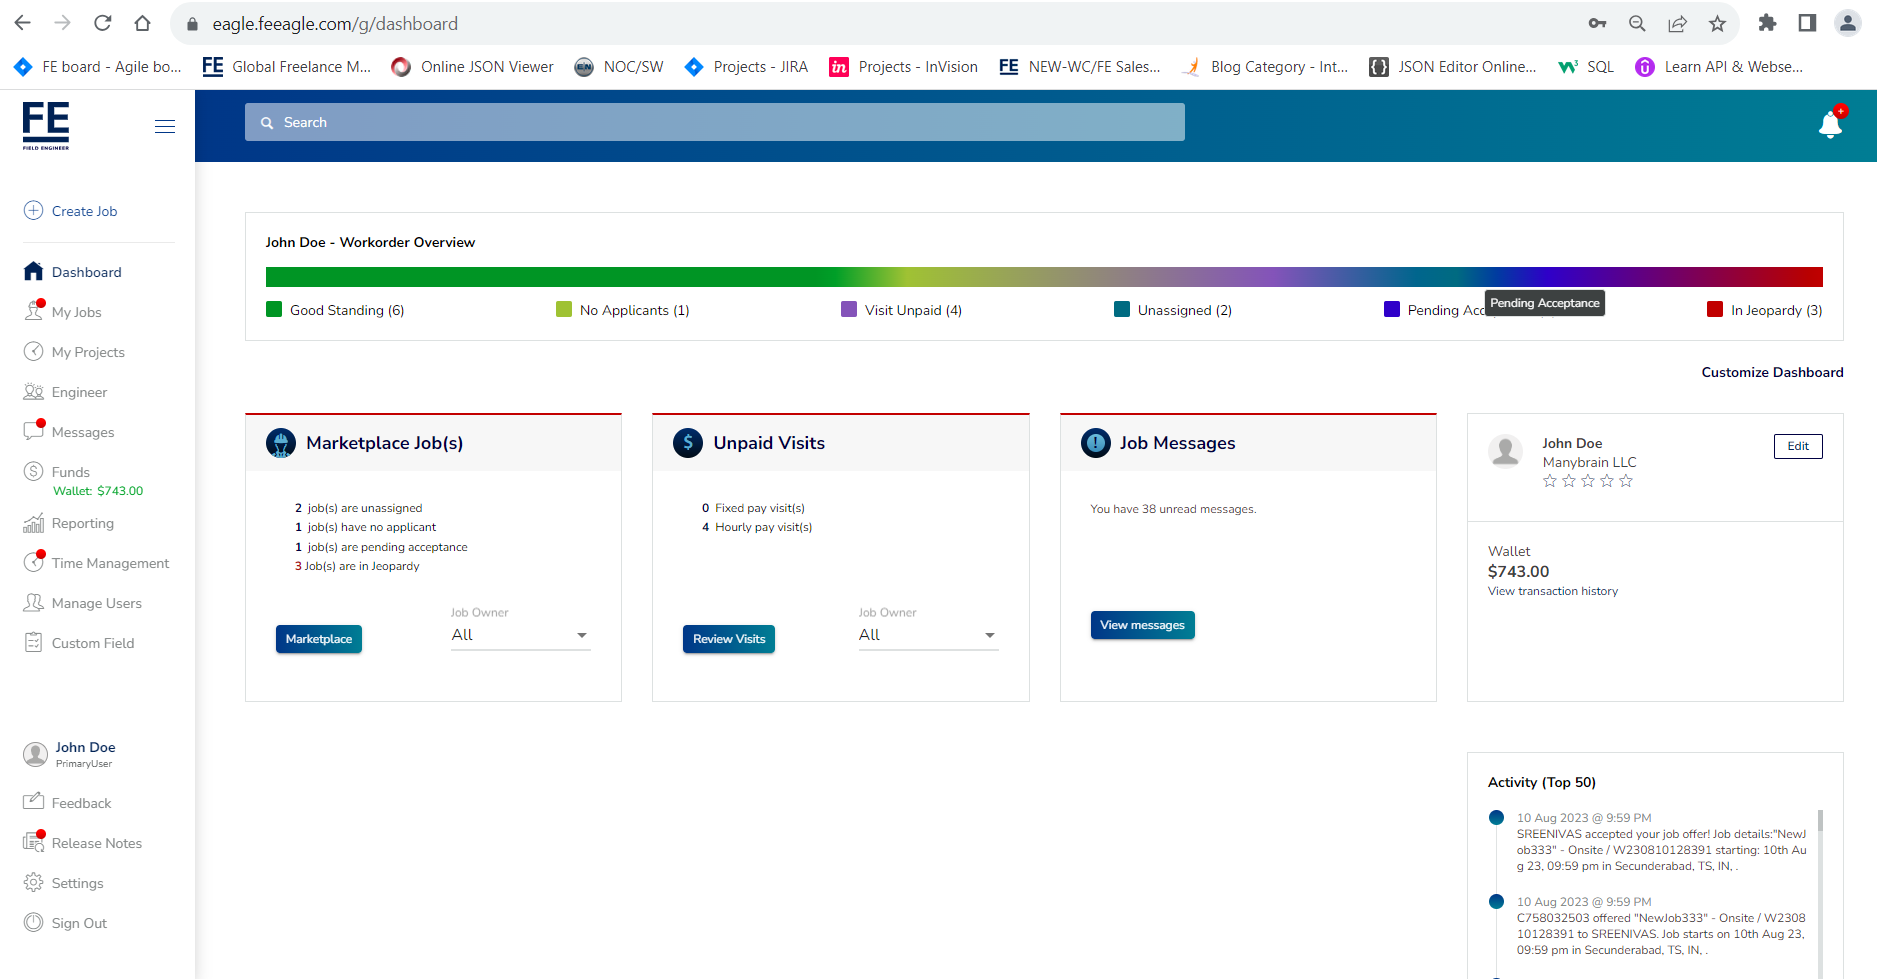Click the Good Standing green swatch
Screen dimensions: 1877x979
point(274,309)
